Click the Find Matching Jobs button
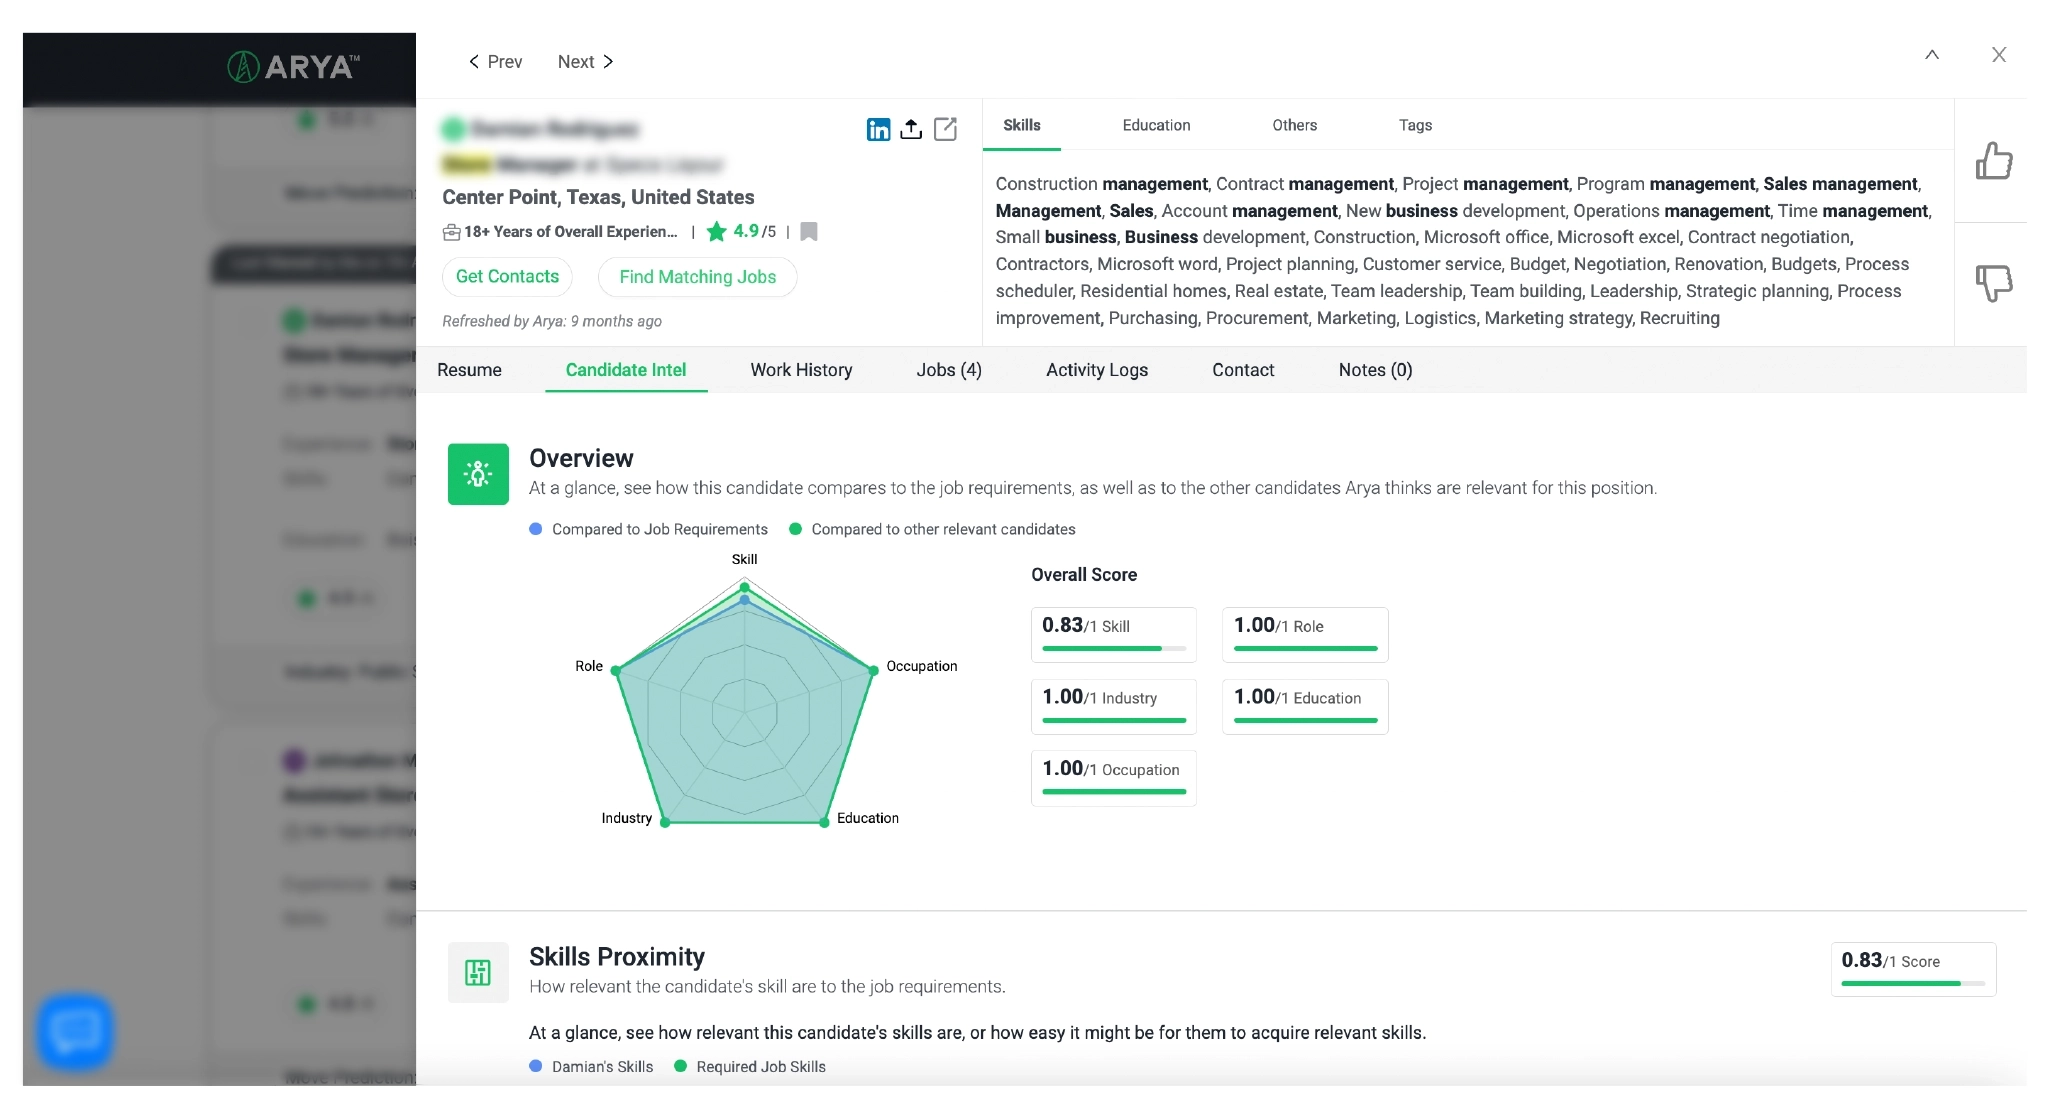Image resolution: width=2046 pixels, height=1104 pixels. pyautogui.click(x=697, y=277)
